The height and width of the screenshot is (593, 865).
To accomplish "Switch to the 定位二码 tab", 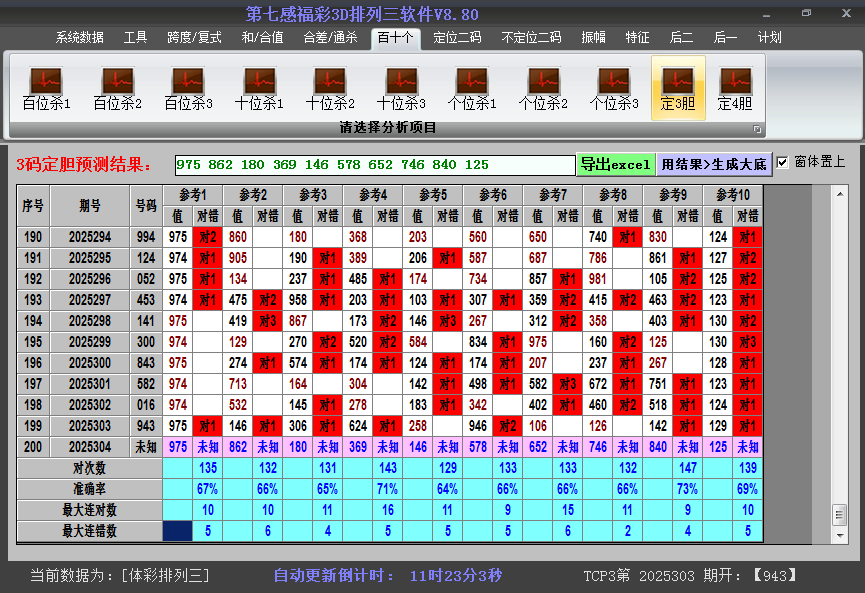I will [x=457, y=38].
